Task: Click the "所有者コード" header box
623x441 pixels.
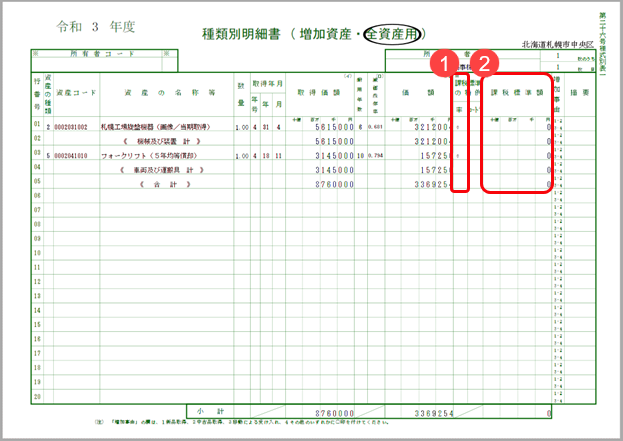Action: coord(104,61)
